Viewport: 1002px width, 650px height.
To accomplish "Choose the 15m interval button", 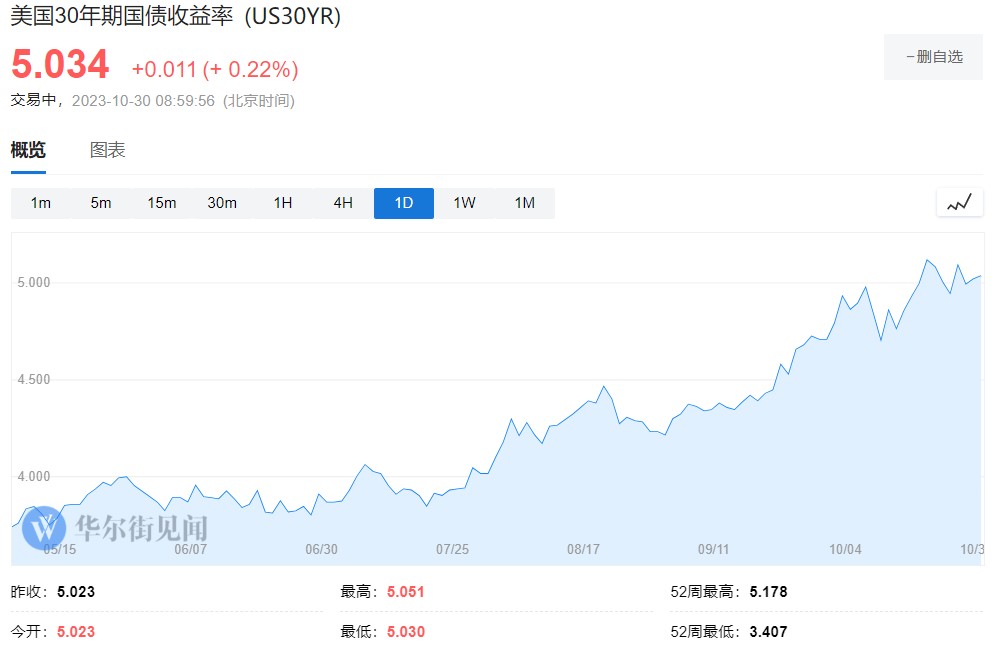I will 162,203.
